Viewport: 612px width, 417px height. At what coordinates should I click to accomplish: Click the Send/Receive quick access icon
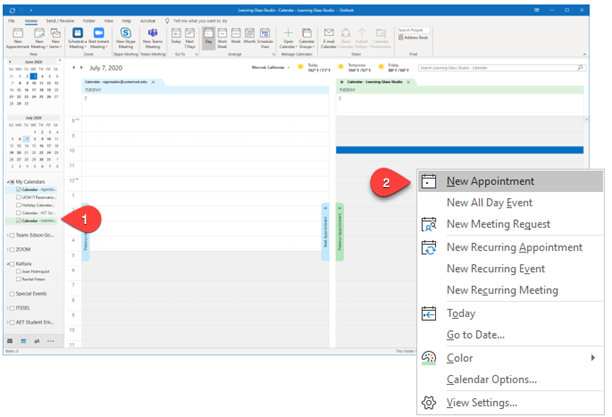pyautogui.click(x=12, y=11)
